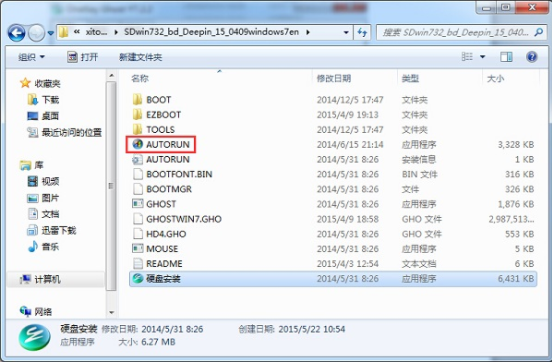Screen dimensions: 552x363
Task: Click the 6,431 KB size of 硬盘安装
Action: click(516, 278)
